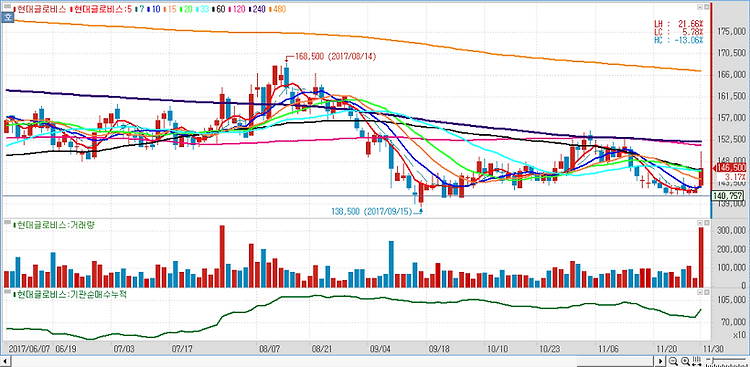Select the 240-day moving average legend

pyautogui.click(x=257, y=9)
